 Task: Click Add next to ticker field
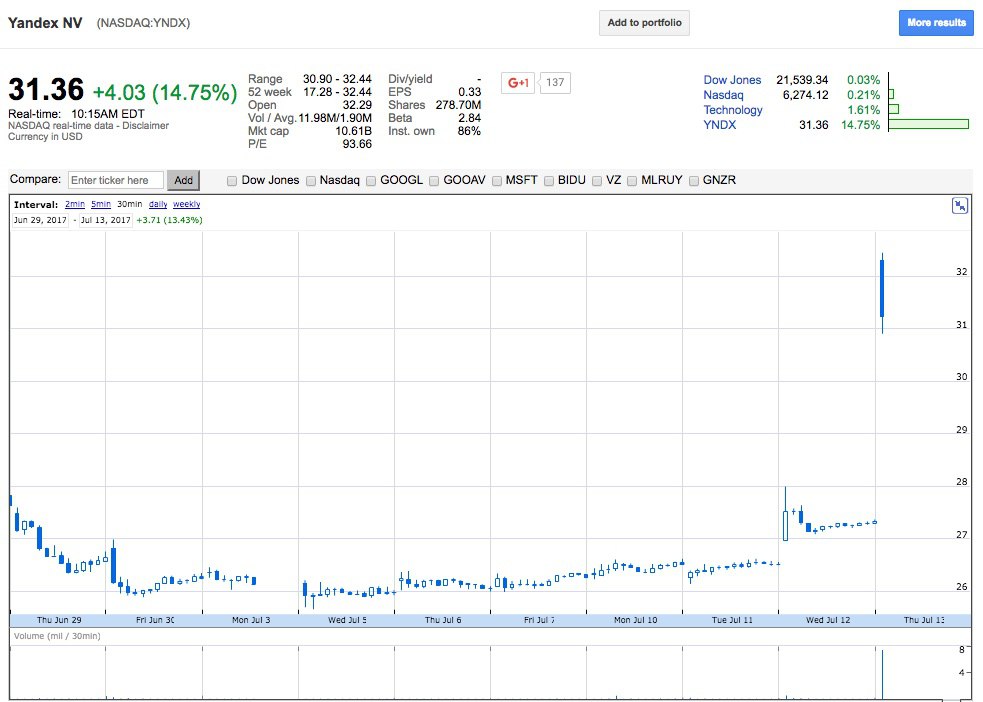click(x=183, y=181)
